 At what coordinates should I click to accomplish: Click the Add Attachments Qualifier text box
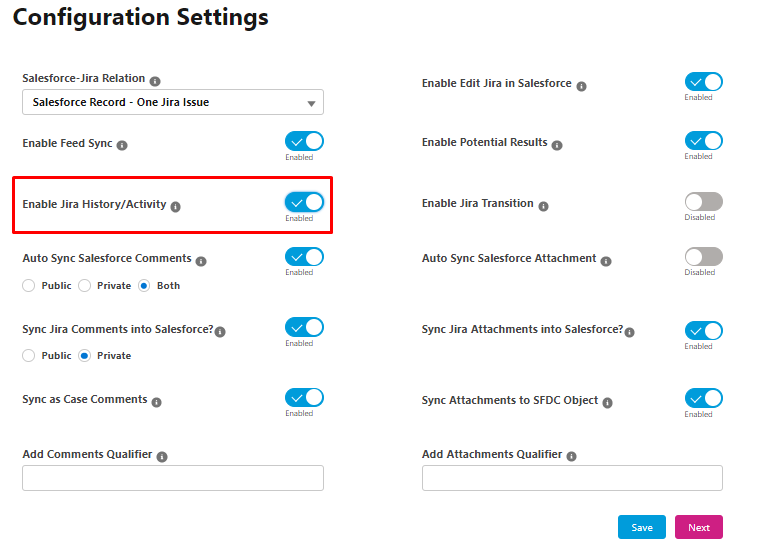[x=572, y=478]
